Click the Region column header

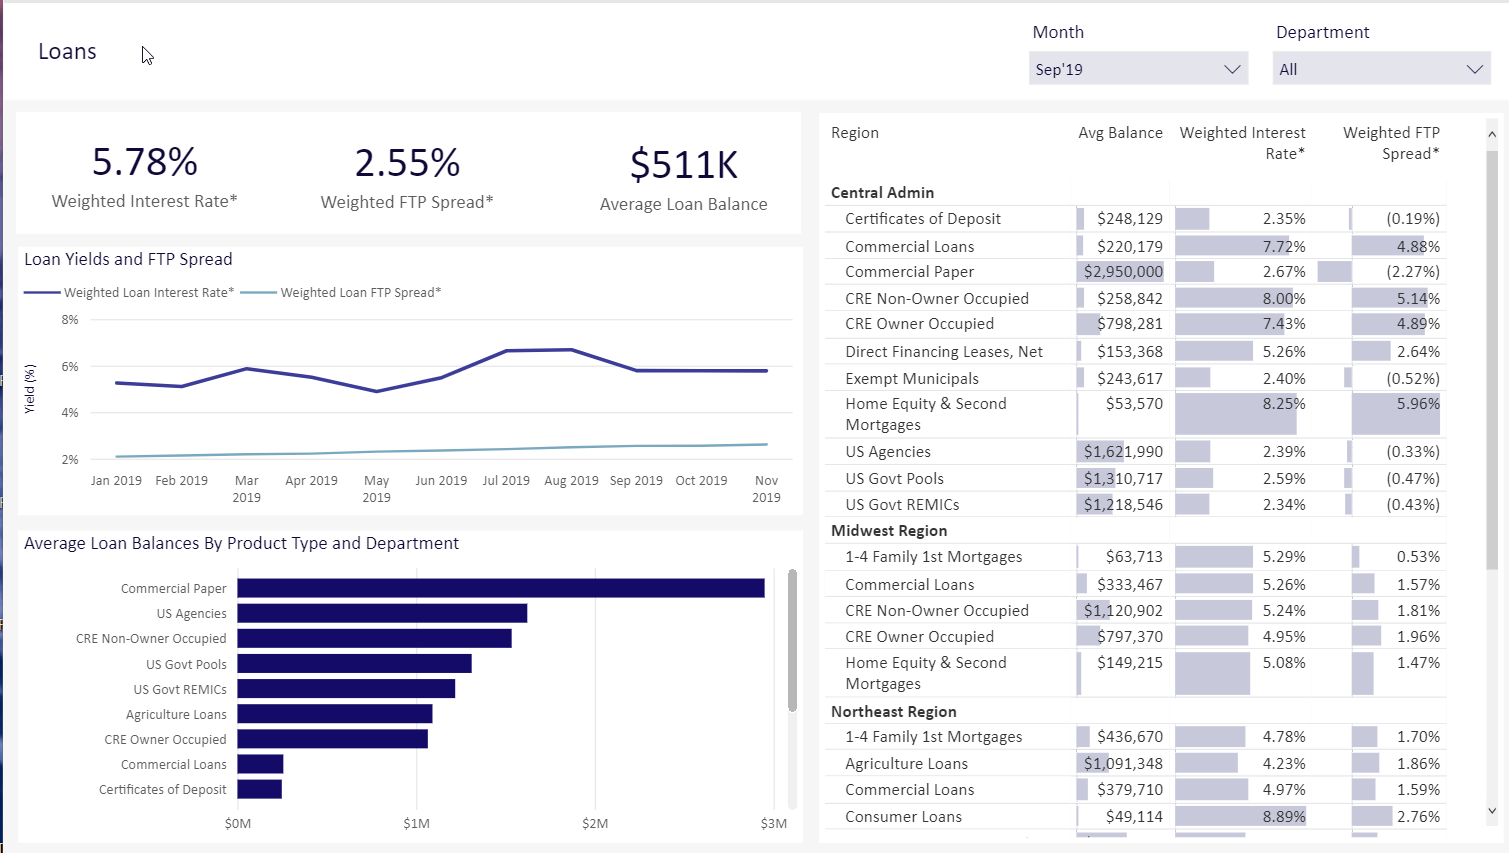tap(855, 133)
